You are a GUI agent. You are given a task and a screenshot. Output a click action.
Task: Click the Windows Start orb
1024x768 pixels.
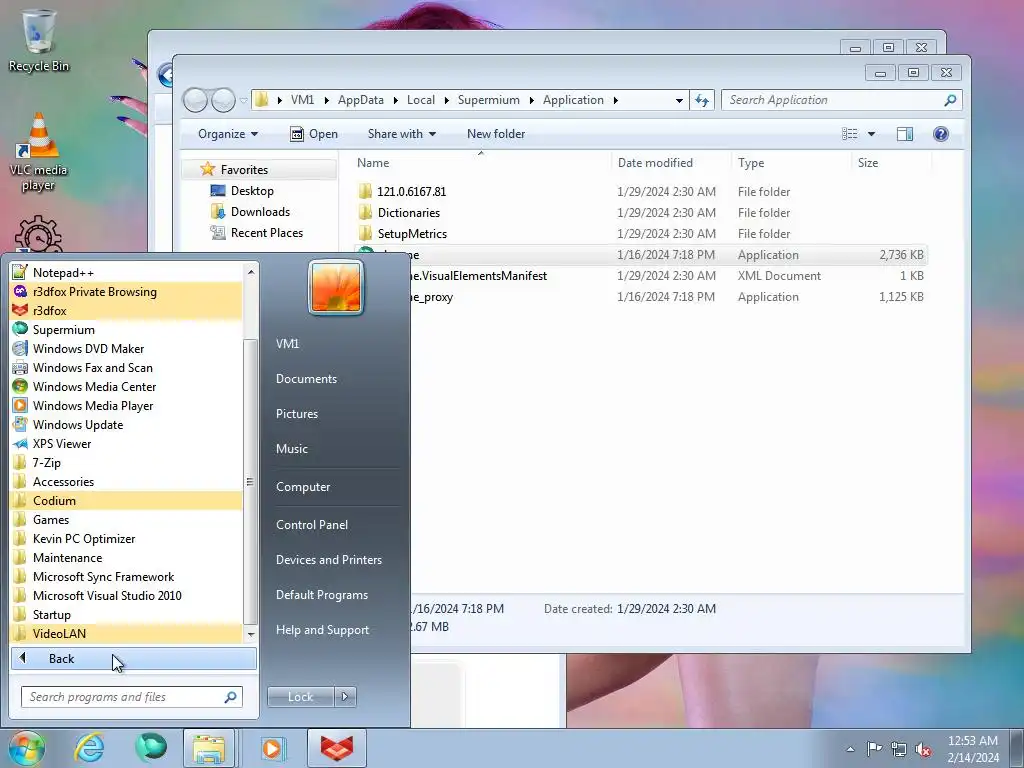point(26,748)
